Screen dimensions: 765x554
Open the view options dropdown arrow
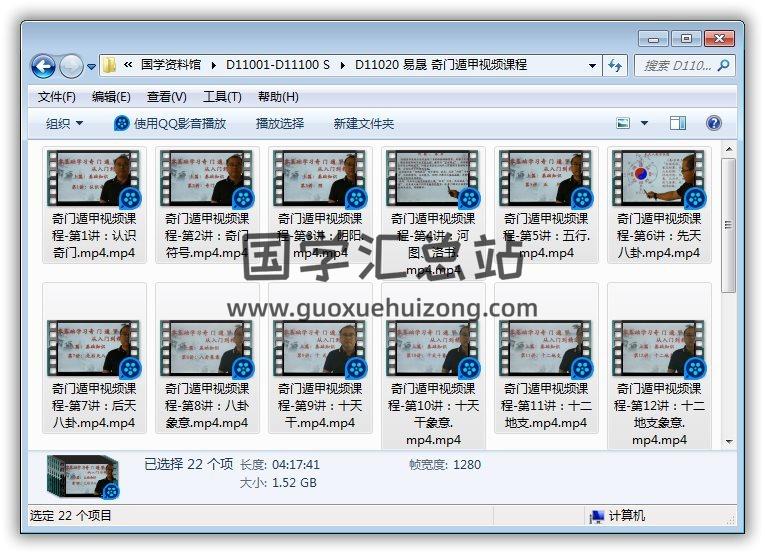[x=644, y=123]
